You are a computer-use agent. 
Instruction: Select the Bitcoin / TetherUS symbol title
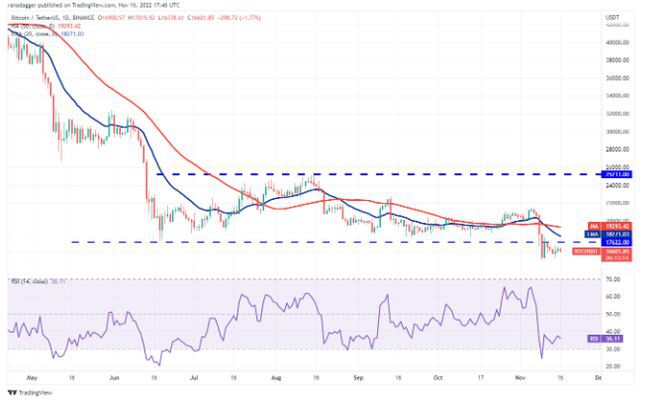[42, 18]
